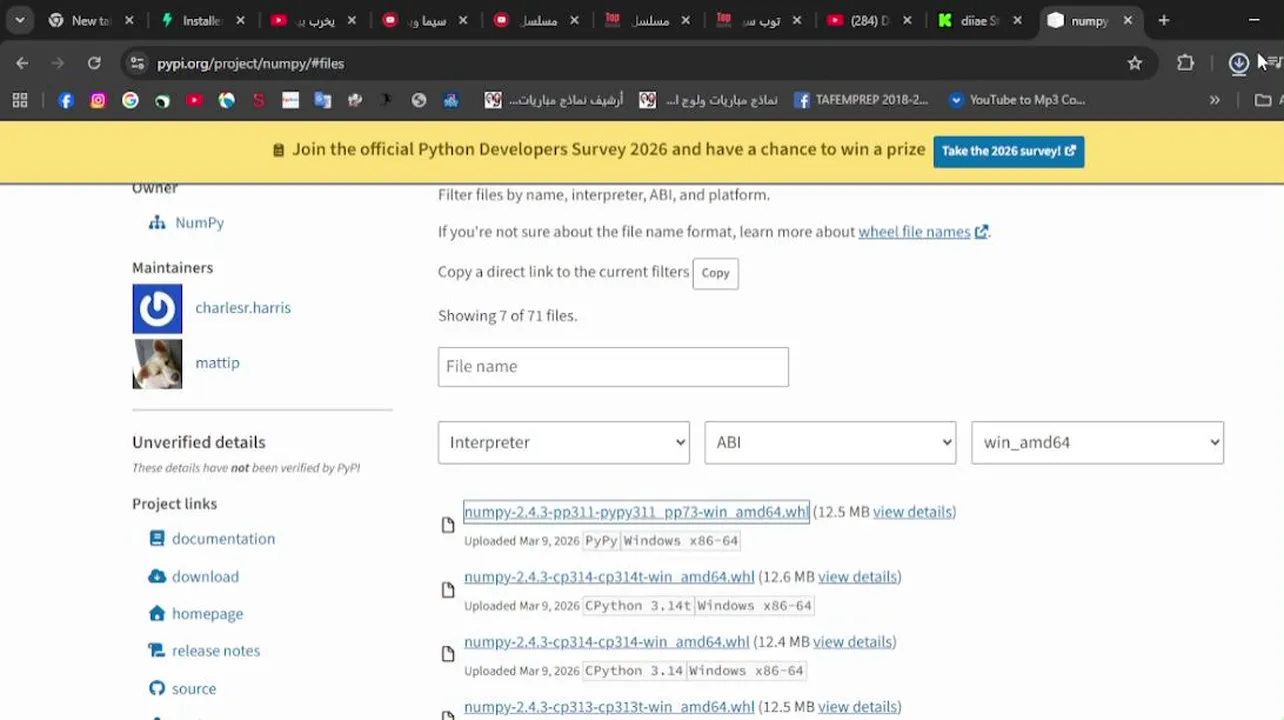This screenshot has width=1284, height=720.
Task: Click the File name filter field
Action: coord(613,367)
